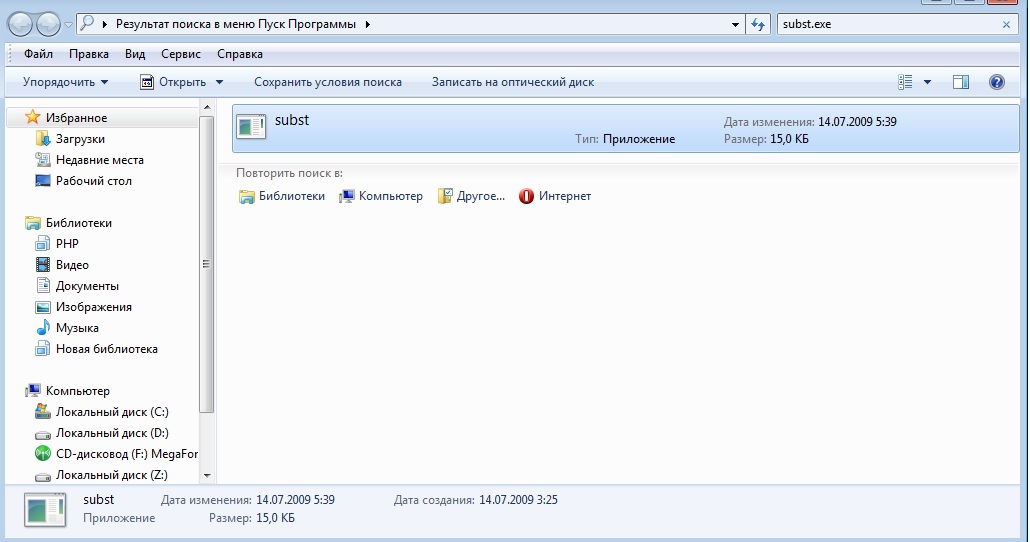Clear the search box with X
Viewport: 1030px width, 542px height.
[x=1008, y=24]
